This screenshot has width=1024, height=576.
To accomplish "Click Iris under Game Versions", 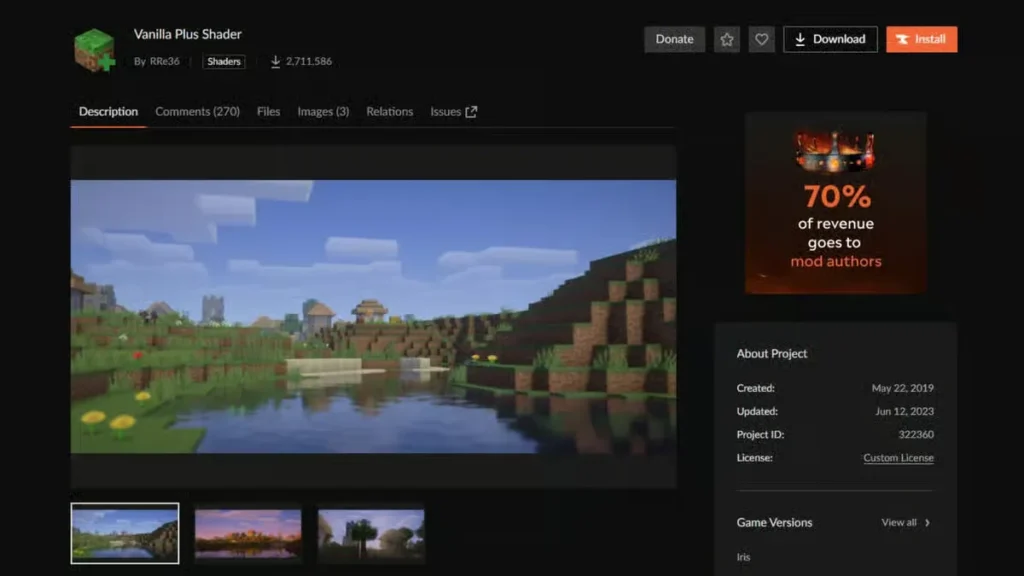I will [x=743, y=557].
